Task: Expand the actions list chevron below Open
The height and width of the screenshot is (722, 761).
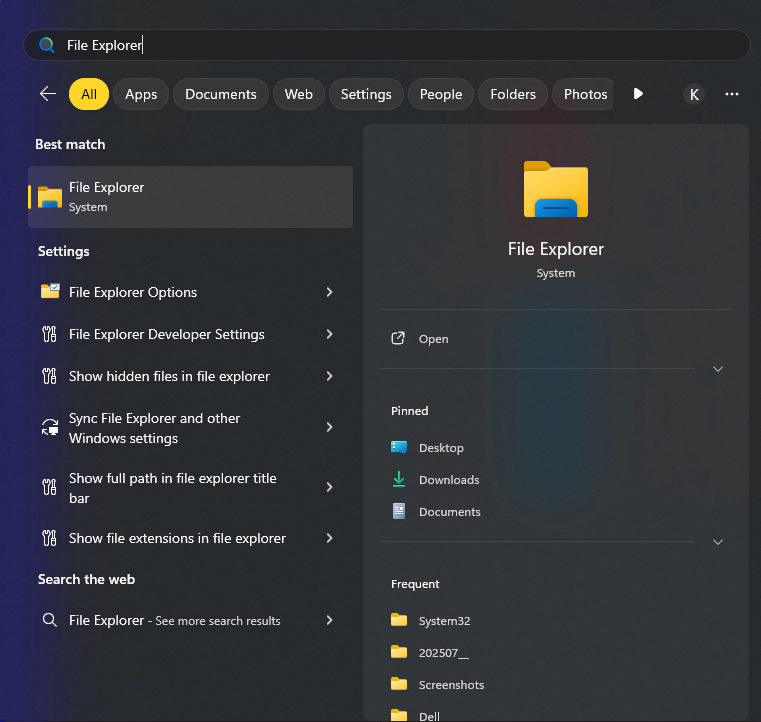Action: pos(718,369)
